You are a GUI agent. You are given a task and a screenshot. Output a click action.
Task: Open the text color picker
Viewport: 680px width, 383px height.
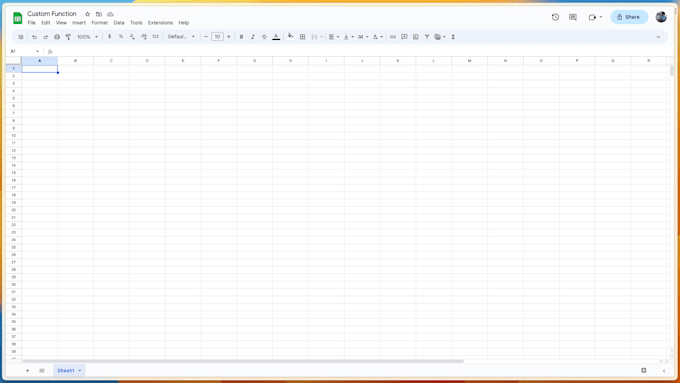click(276, 37)
